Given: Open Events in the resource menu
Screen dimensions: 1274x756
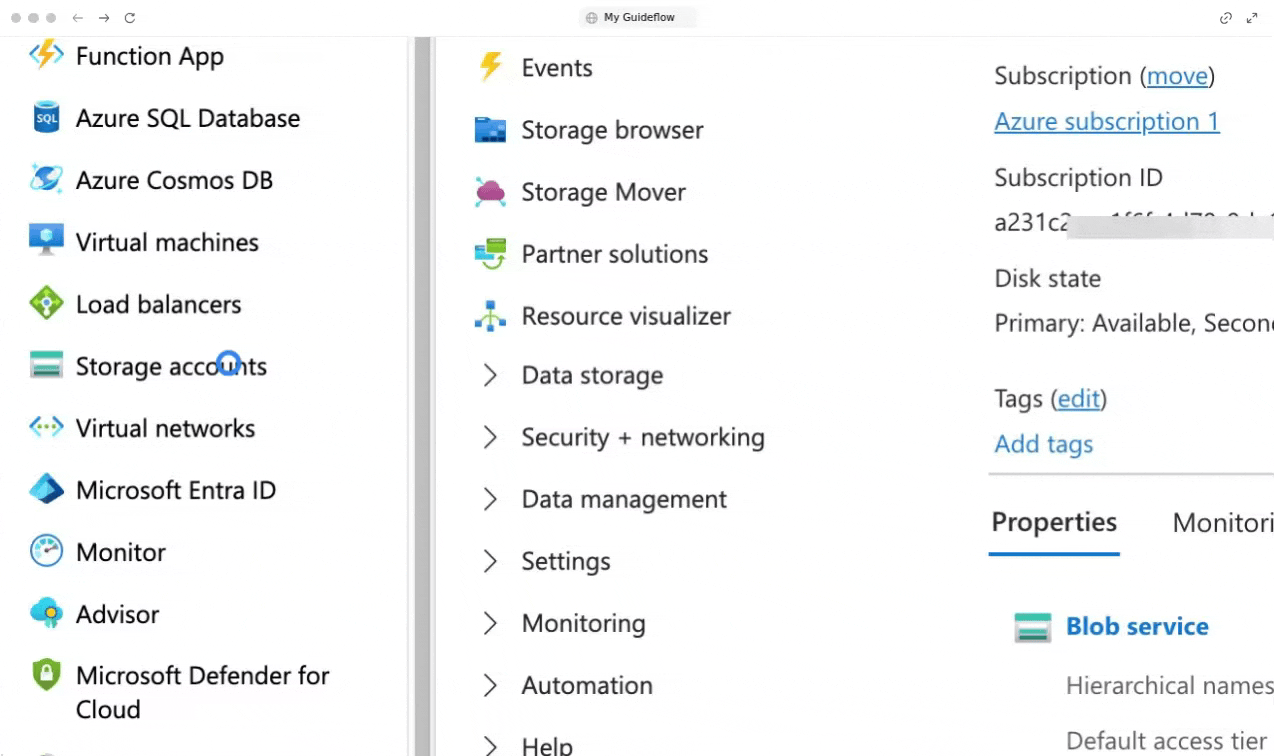Looking at the screenshot, I should 557,68.
